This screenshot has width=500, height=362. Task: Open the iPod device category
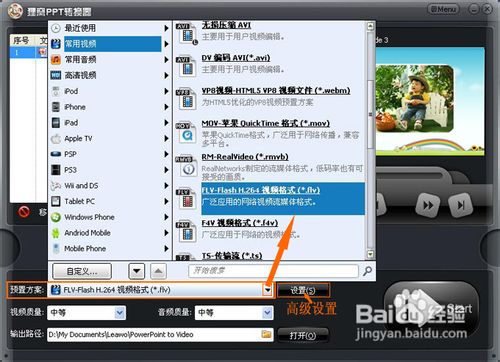71,91
